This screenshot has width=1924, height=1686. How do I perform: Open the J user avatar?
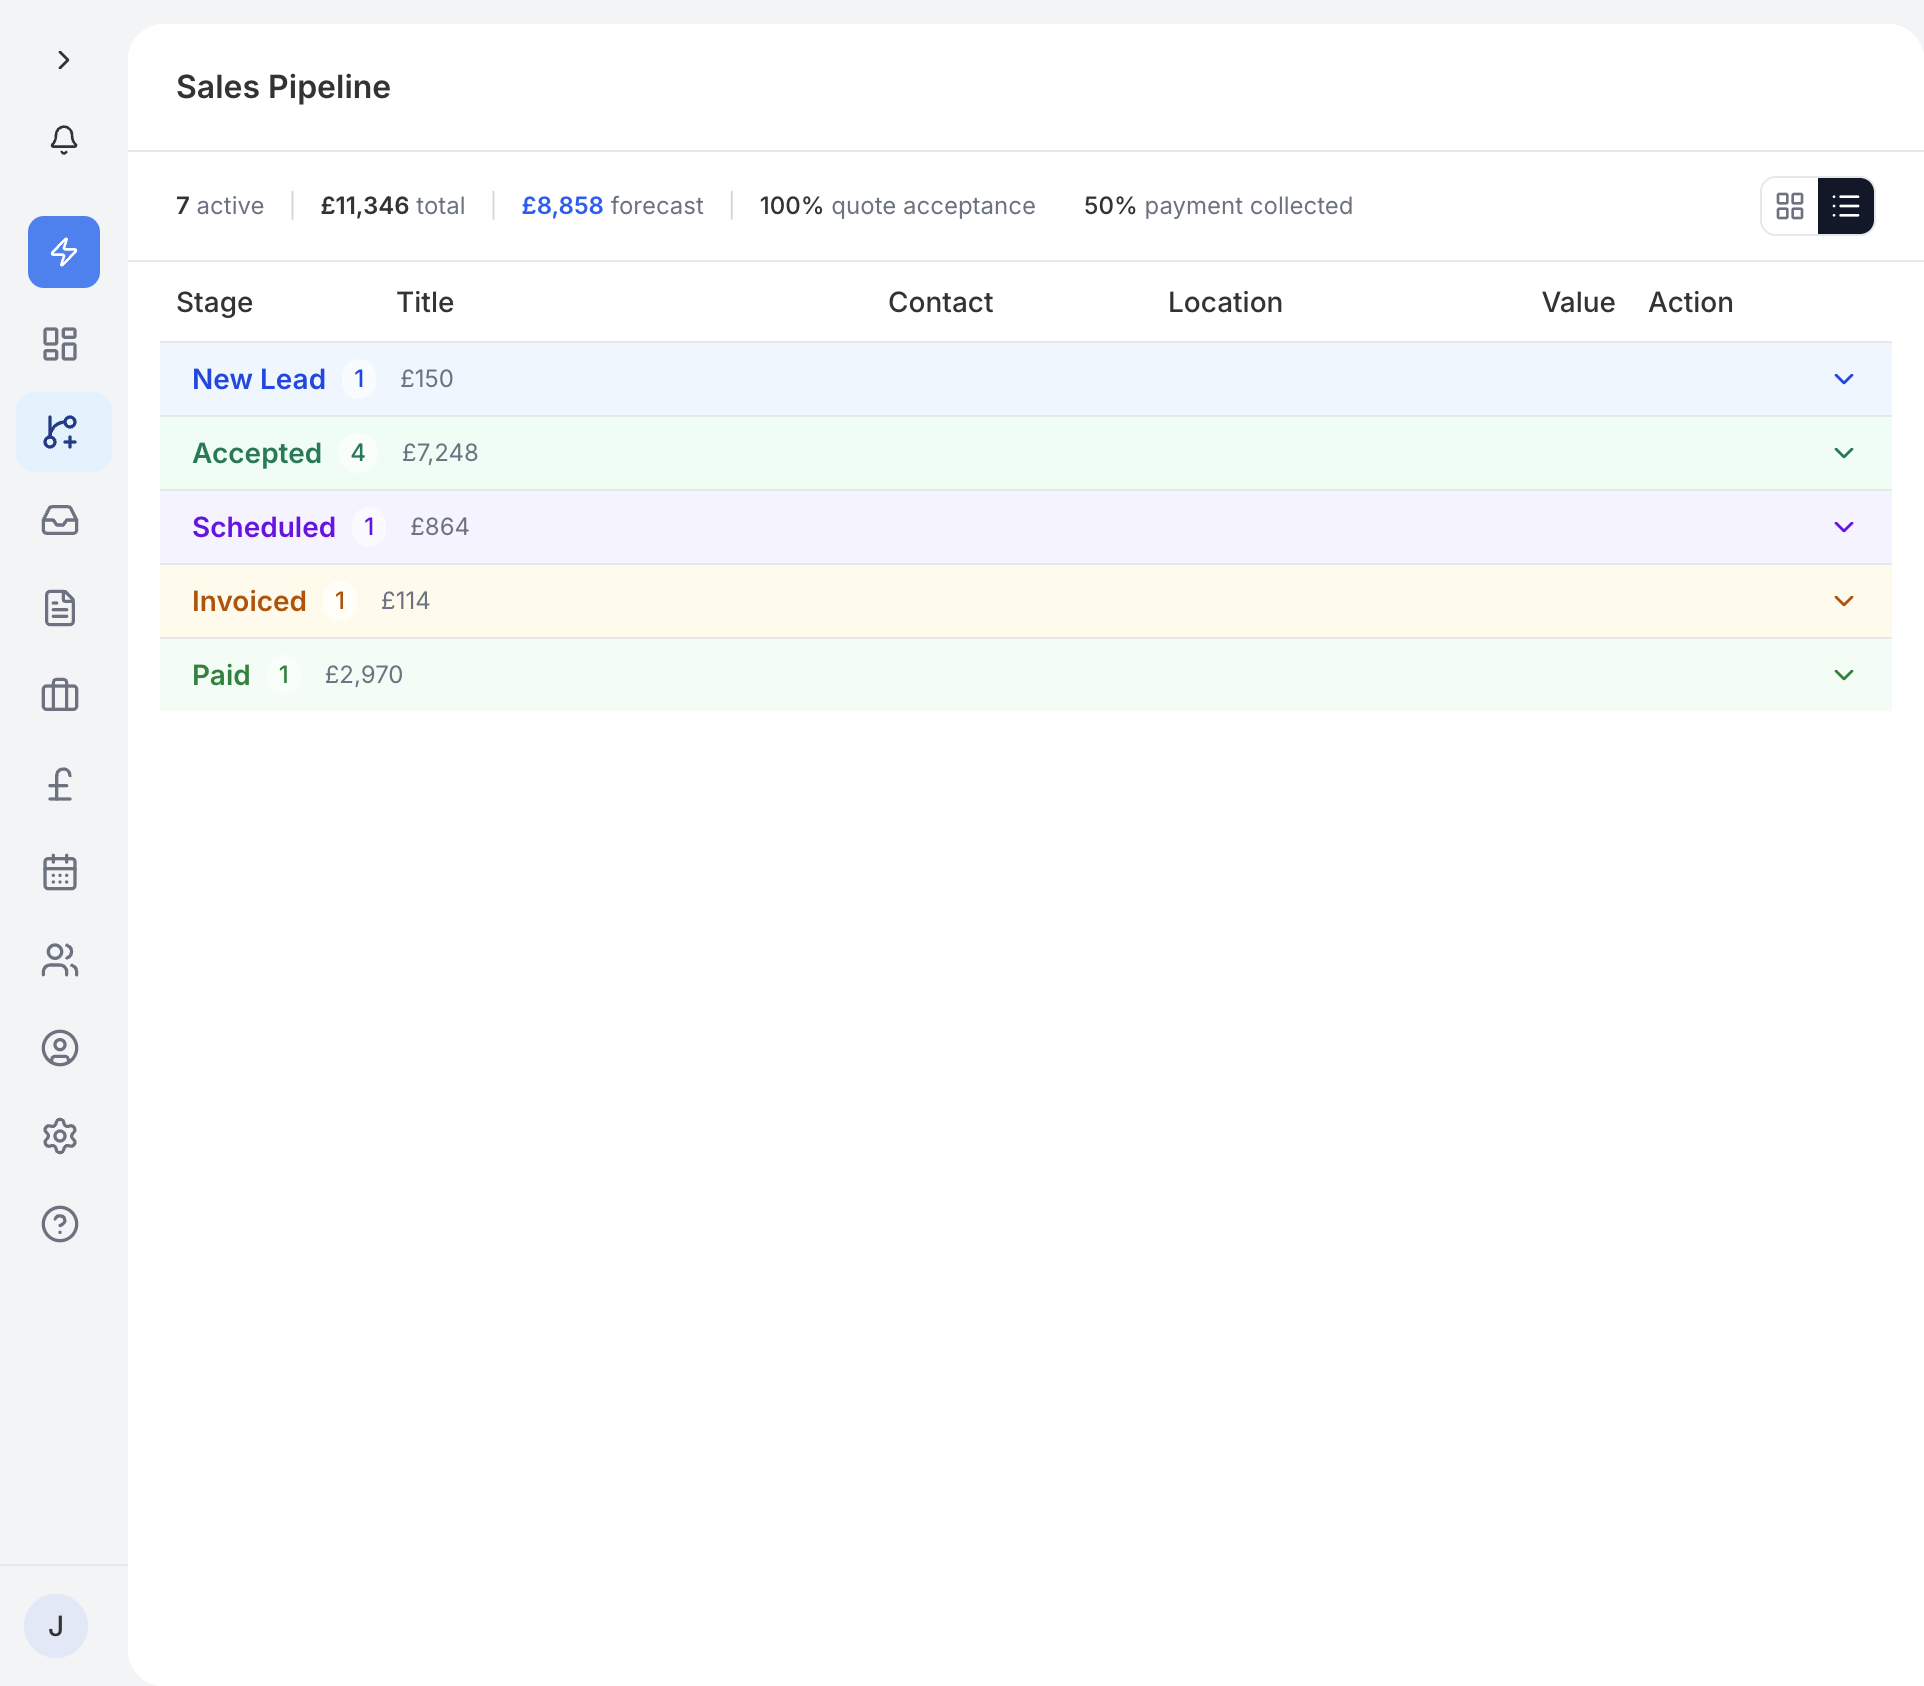56,1625
